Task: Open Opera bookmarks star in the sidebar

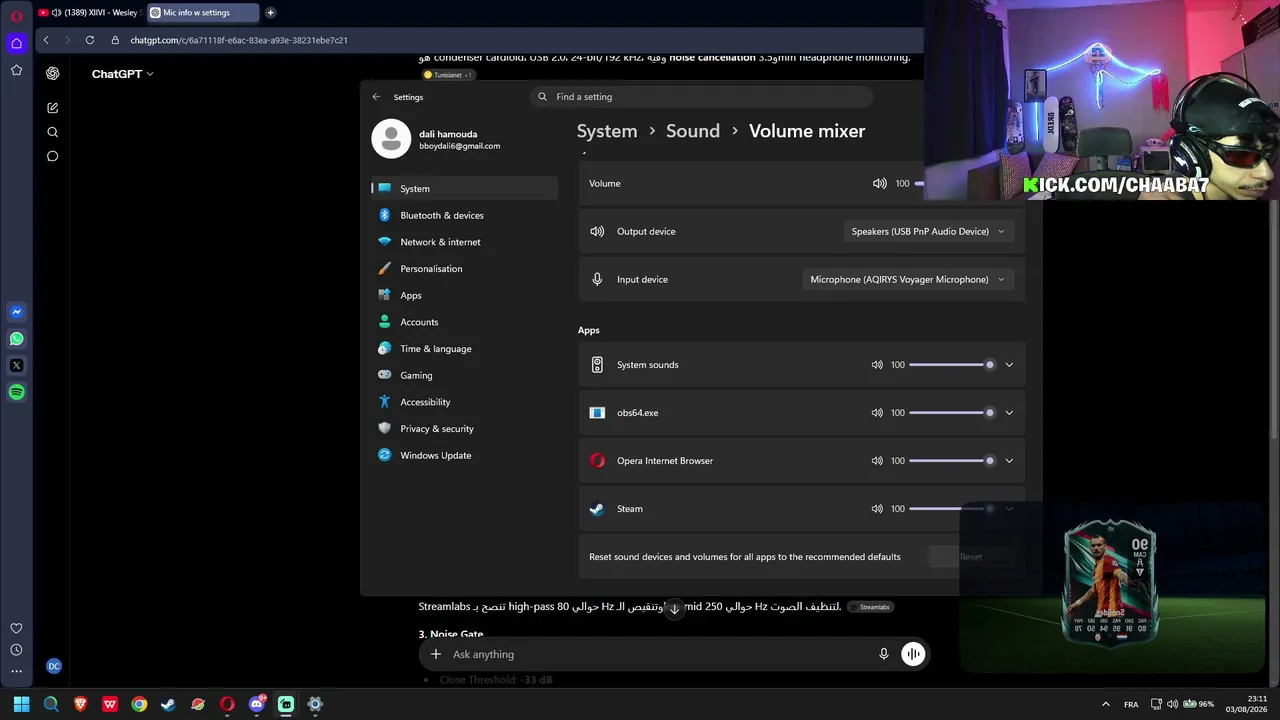Action: [16, 70]
